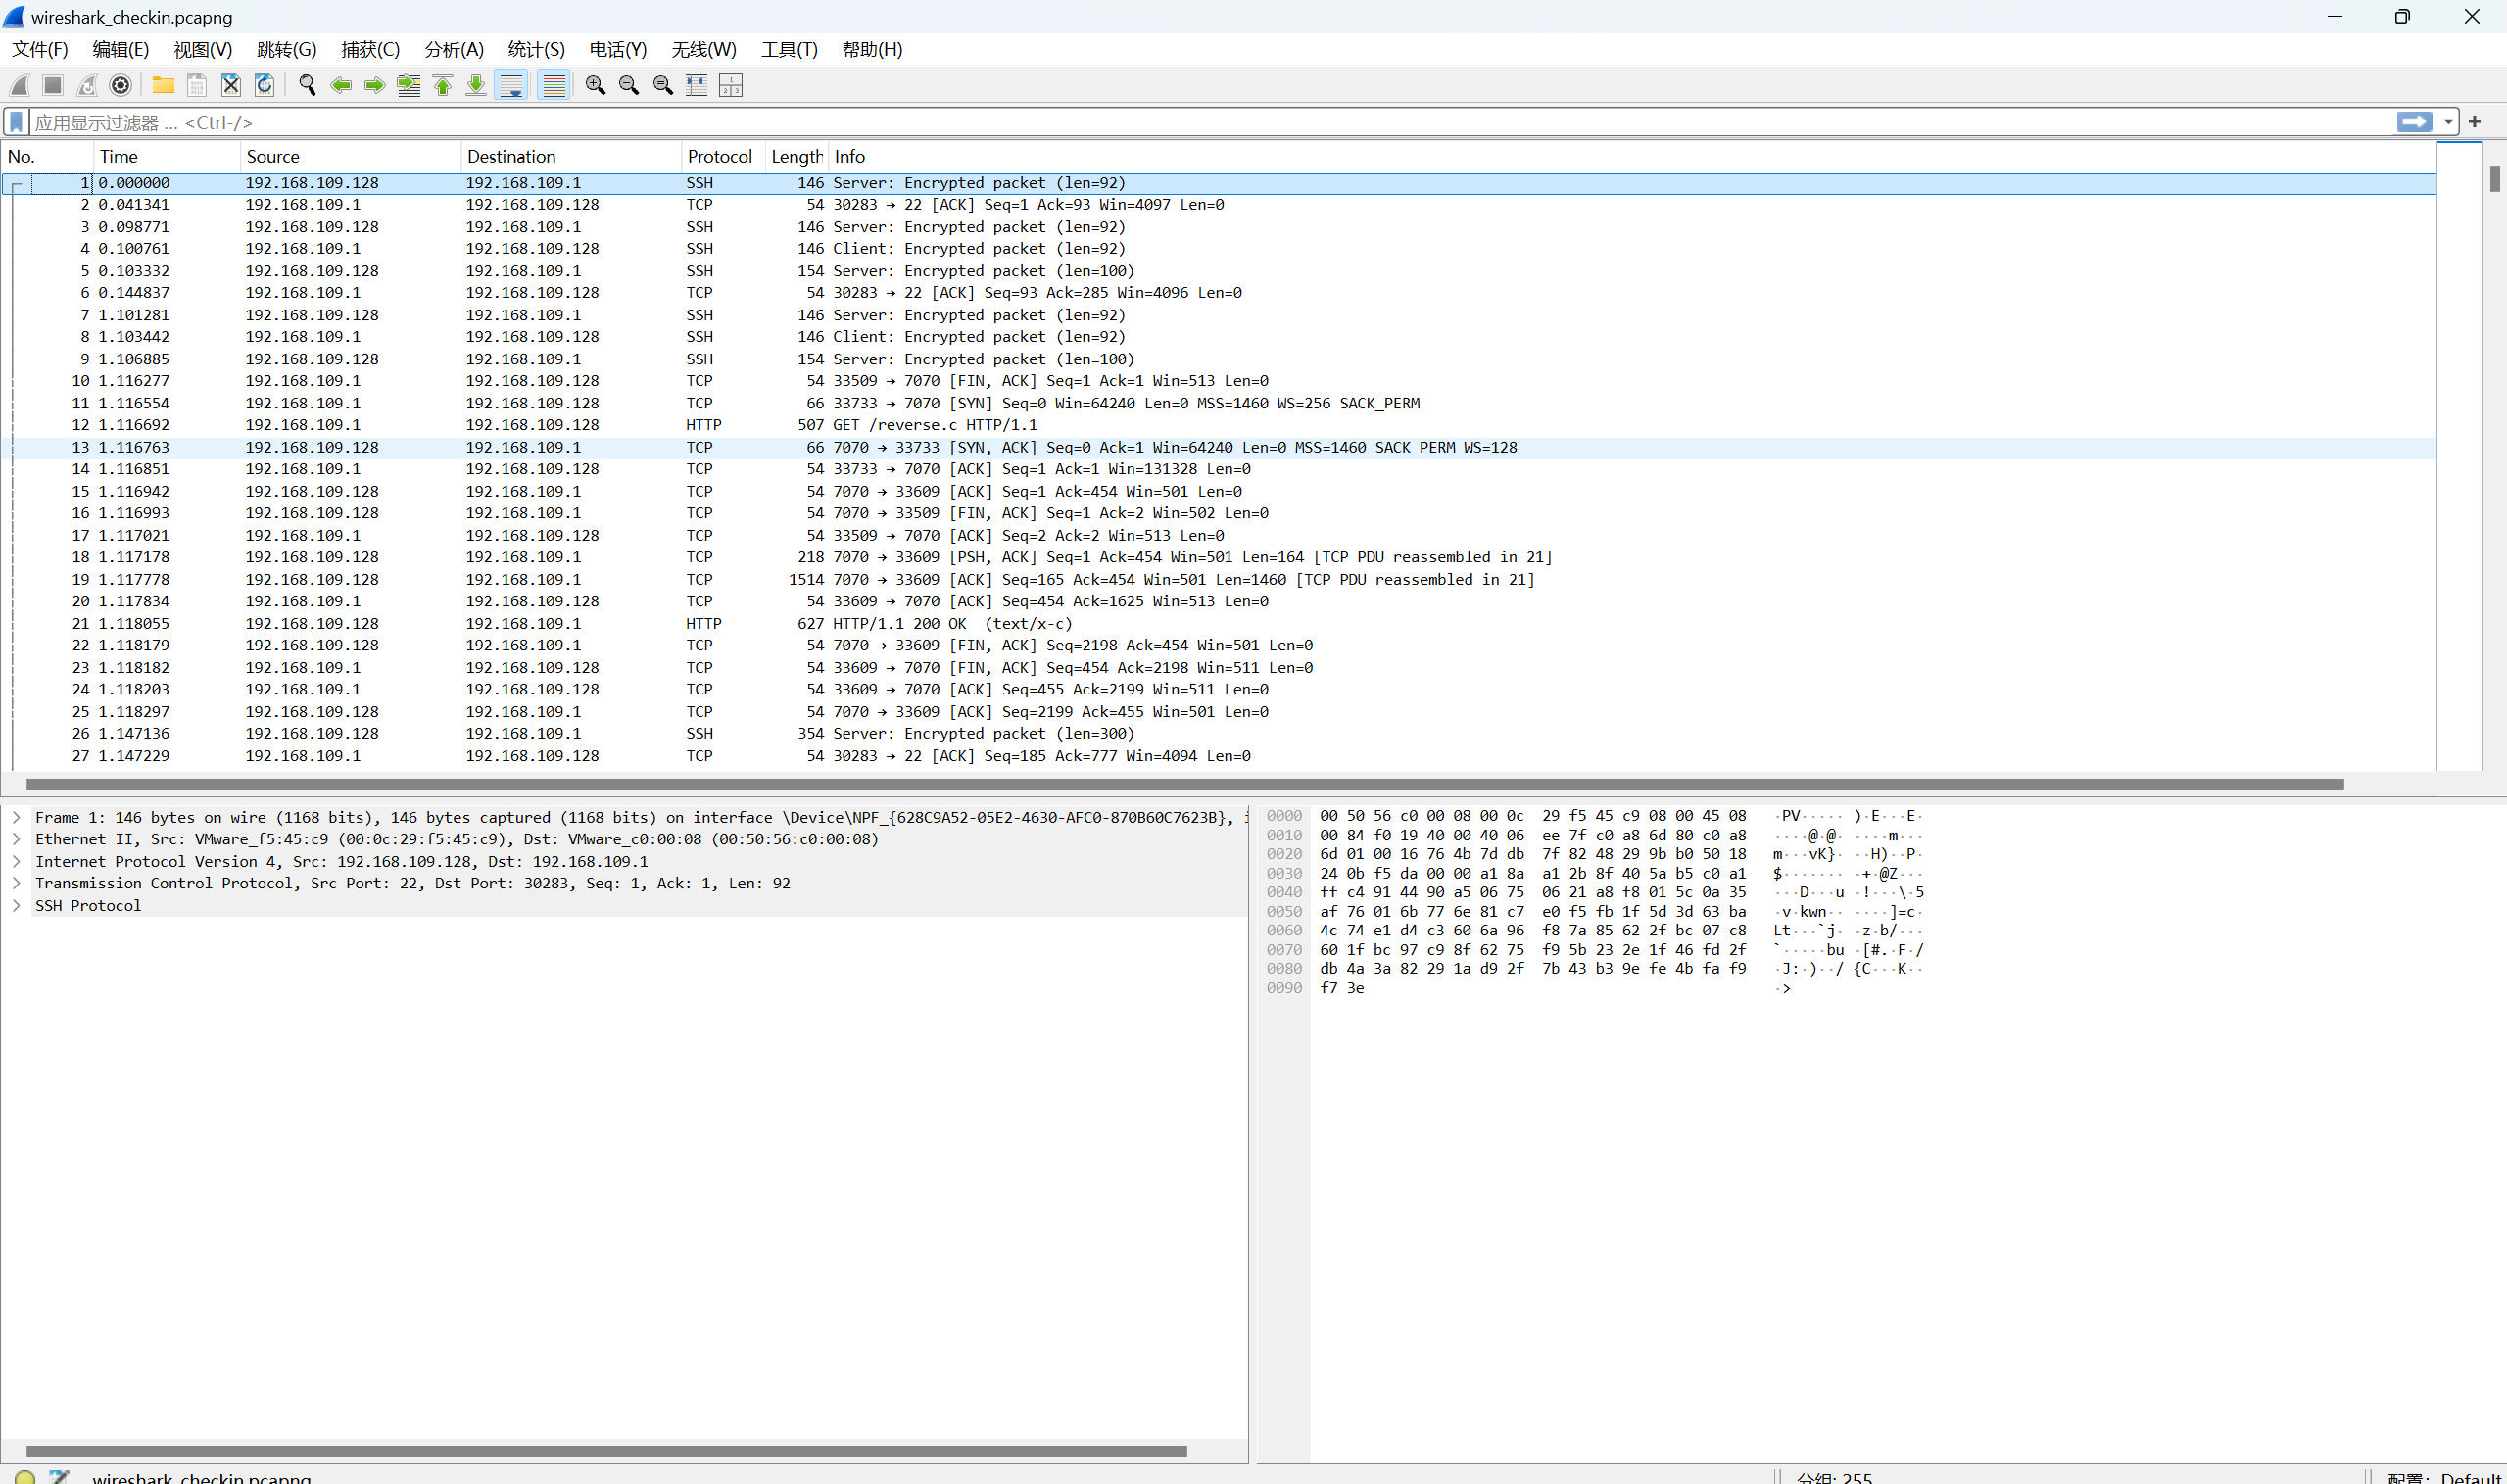Viewport: 2507px width, 1484px height.
Task: Toggle packet list colorization
Action: 553,85
